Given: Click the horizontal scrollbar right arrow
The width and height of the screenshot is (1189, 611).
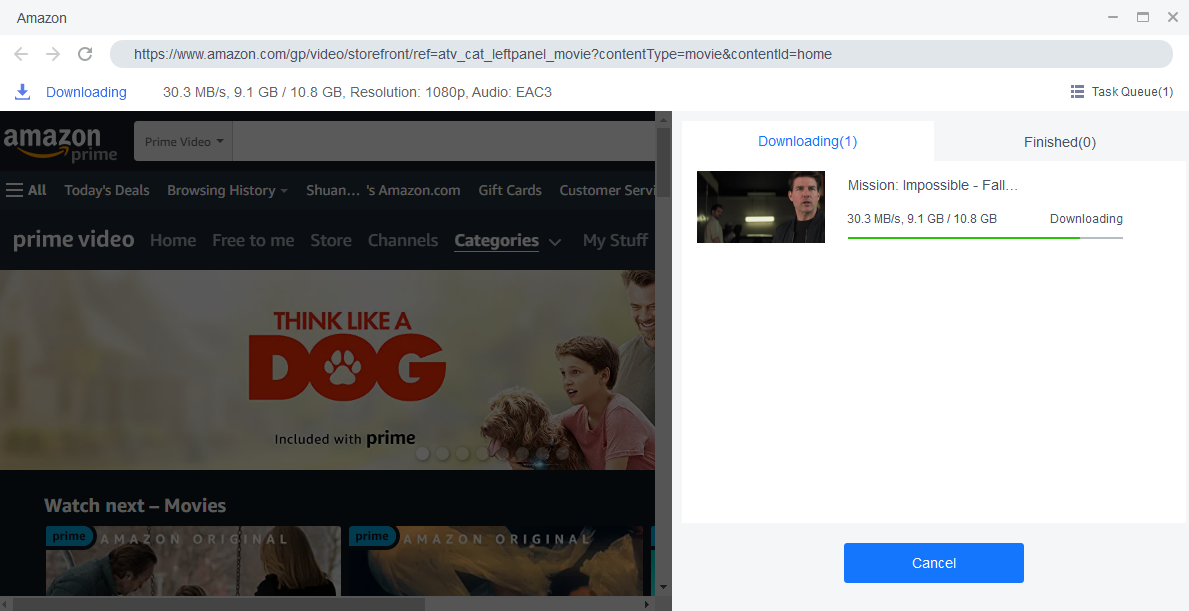Looking at the screenshot, I should tap(647, 604).
